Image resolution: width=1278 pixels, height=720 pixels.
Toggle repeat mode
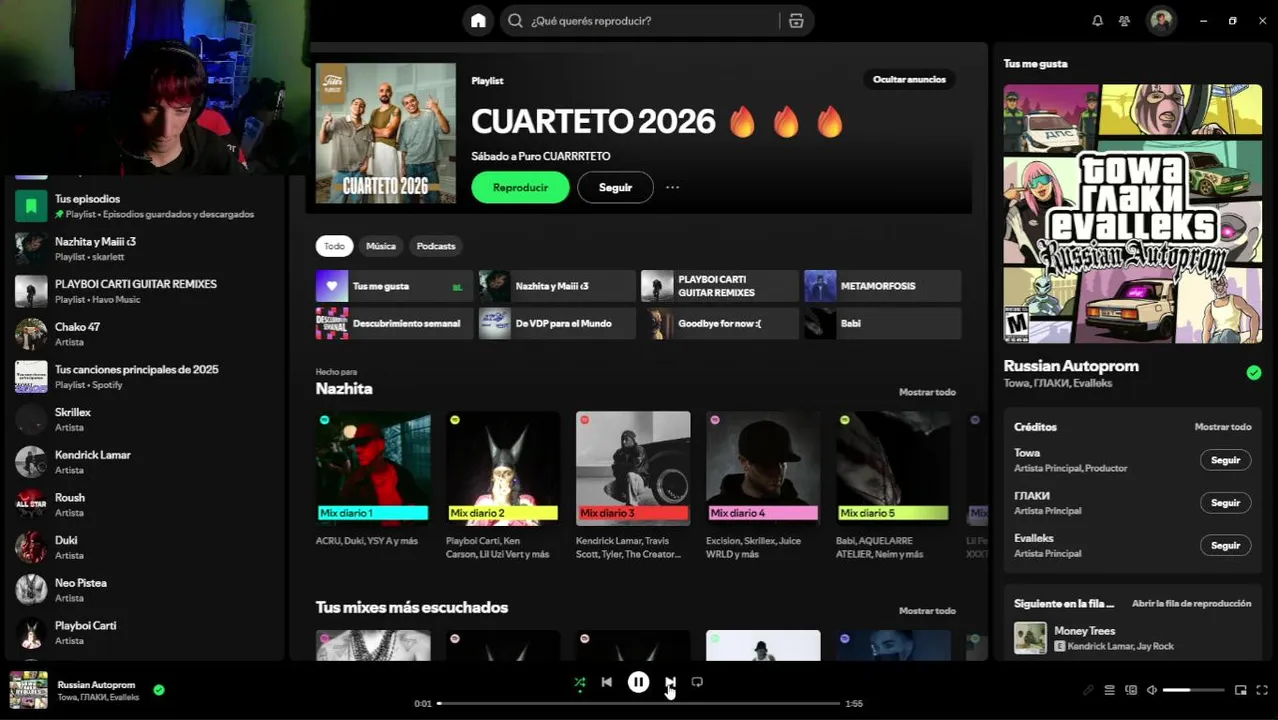(697, 682)
